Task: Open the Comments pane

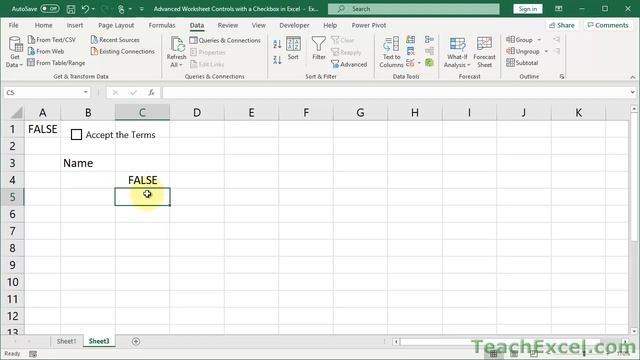Action: point(608,25)
